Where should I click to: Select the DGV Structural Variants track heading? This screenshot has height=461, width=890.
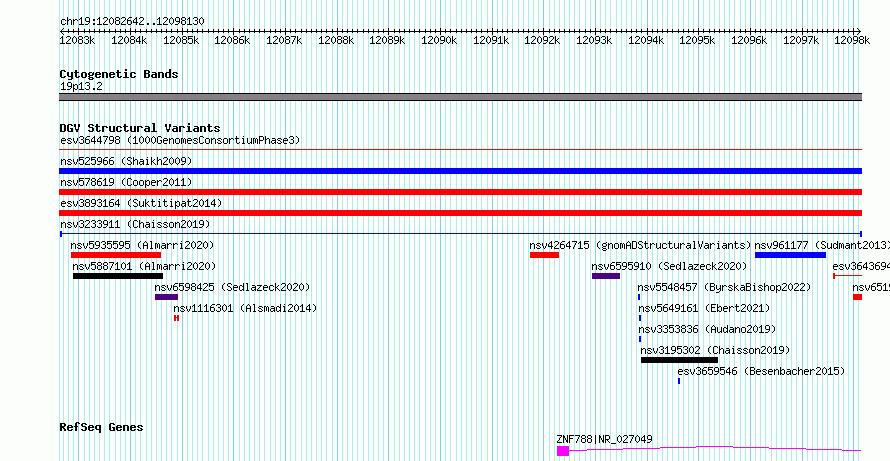(x=140, y=128)
